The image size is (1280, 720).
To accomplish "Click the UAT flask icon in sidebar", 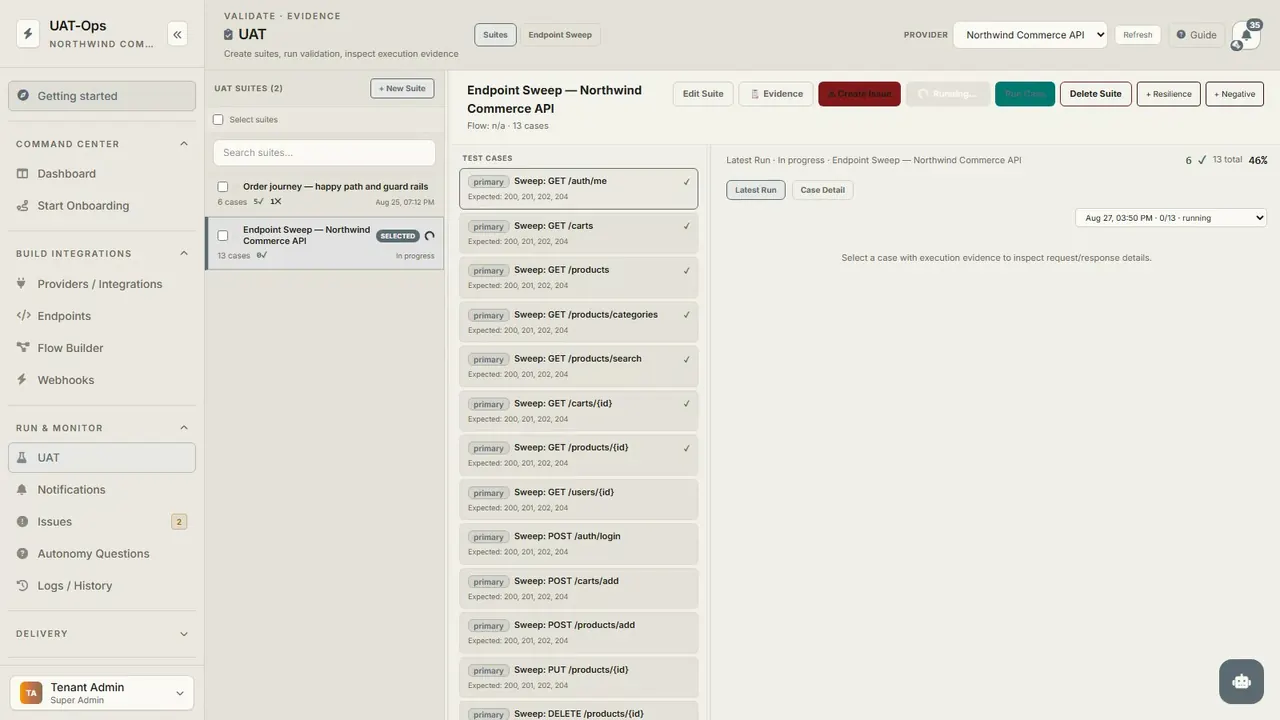I will coord(23,458).
